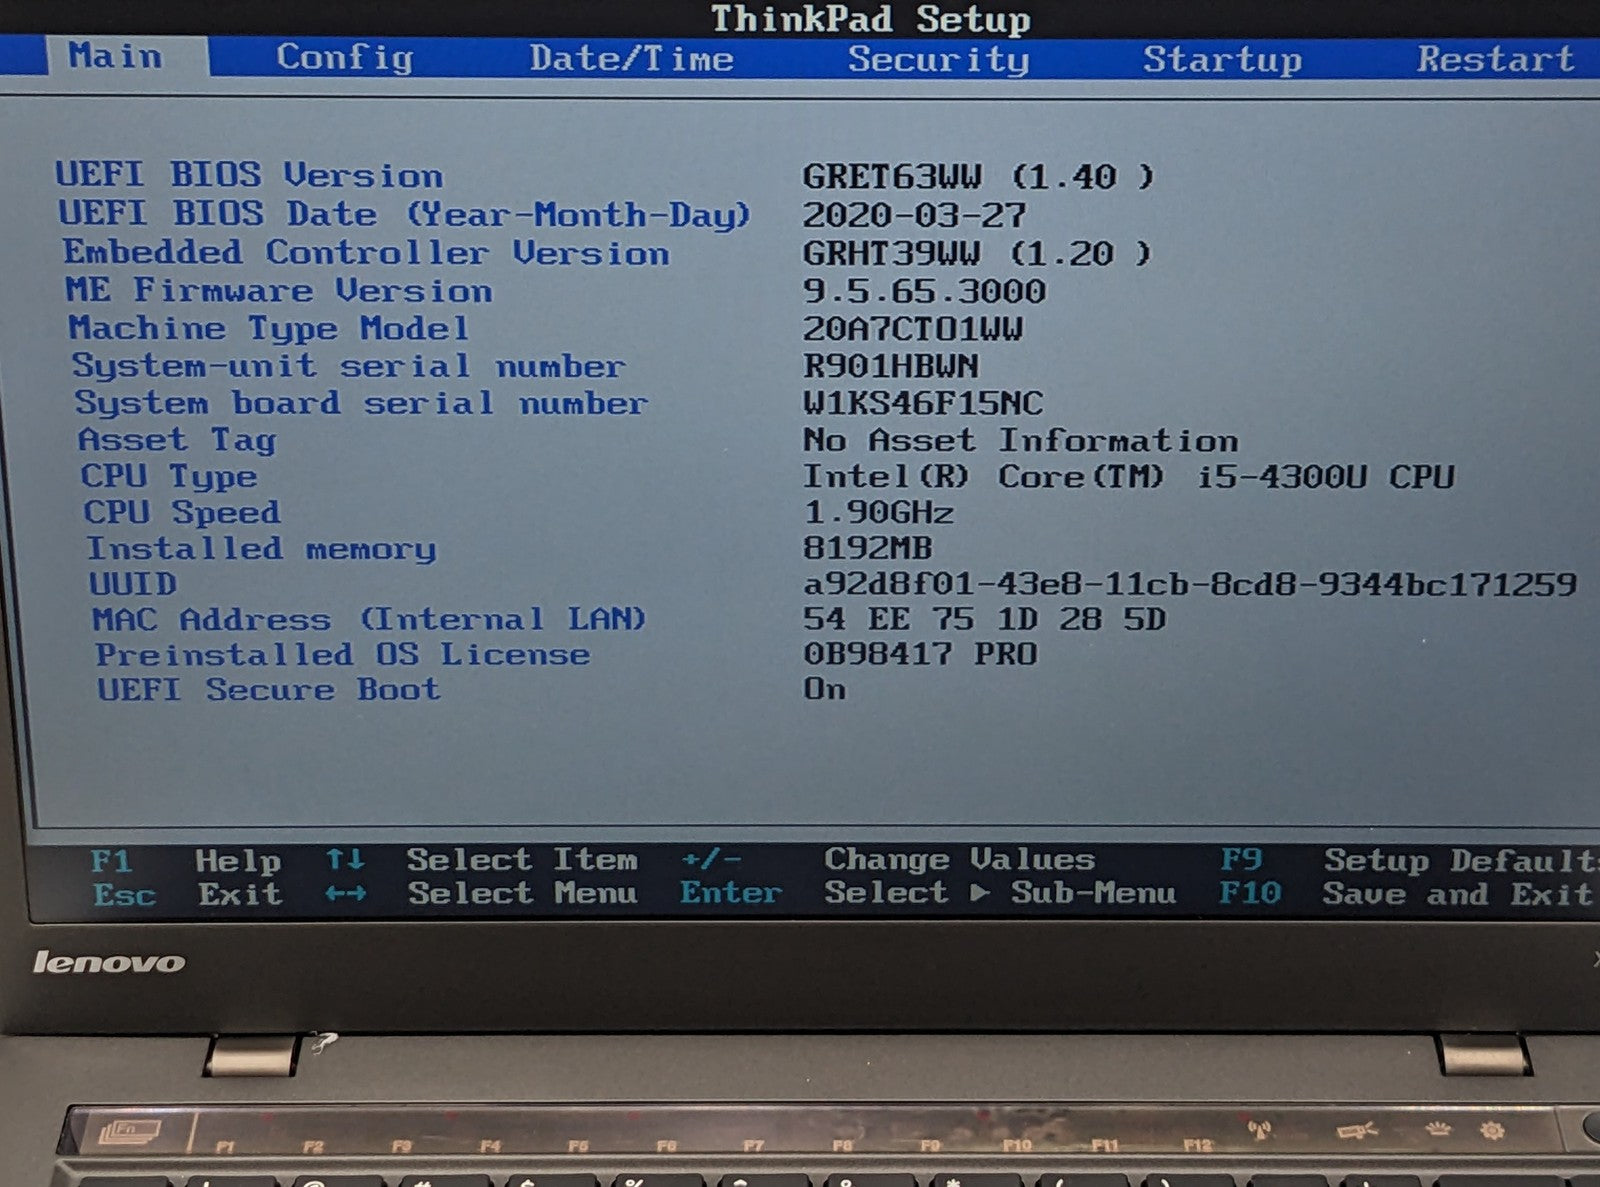Click the Select Menu label

[x=521, y=892]
